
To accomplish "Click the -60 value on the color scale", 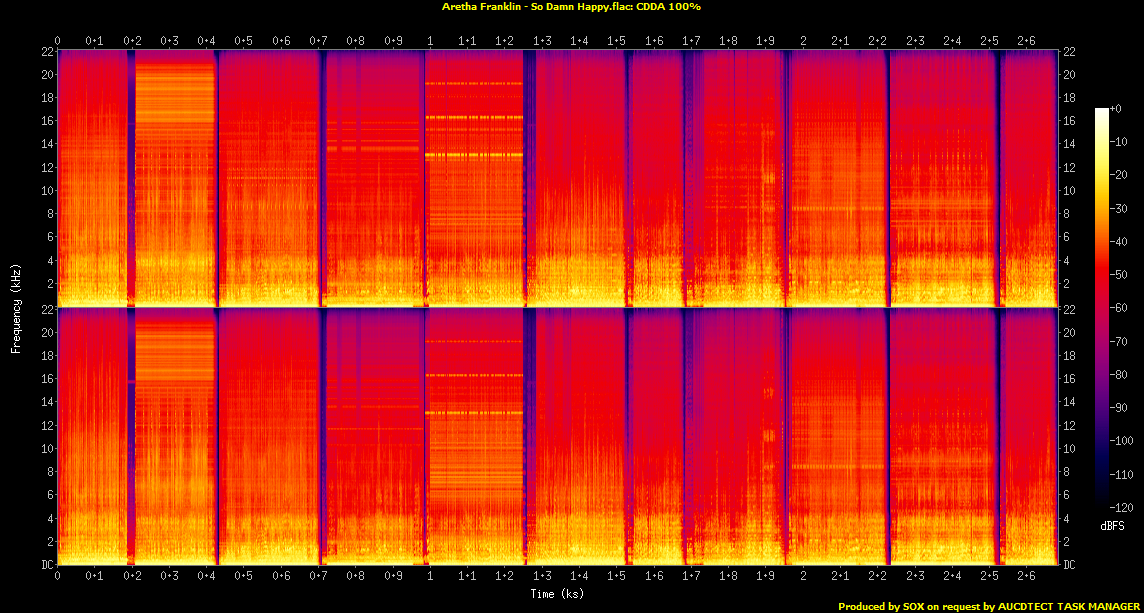I will 1121,308.
